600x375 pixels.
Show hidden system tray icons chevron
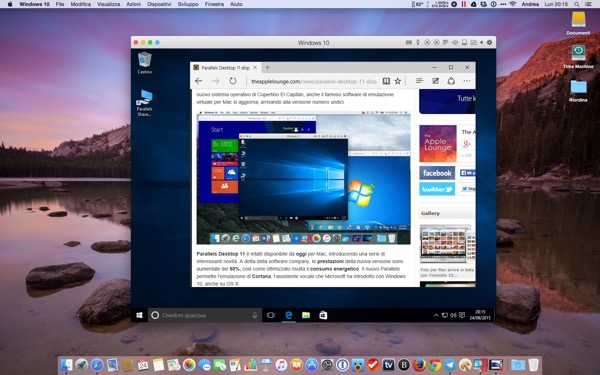pyautogui.click(x=436, y=315)
